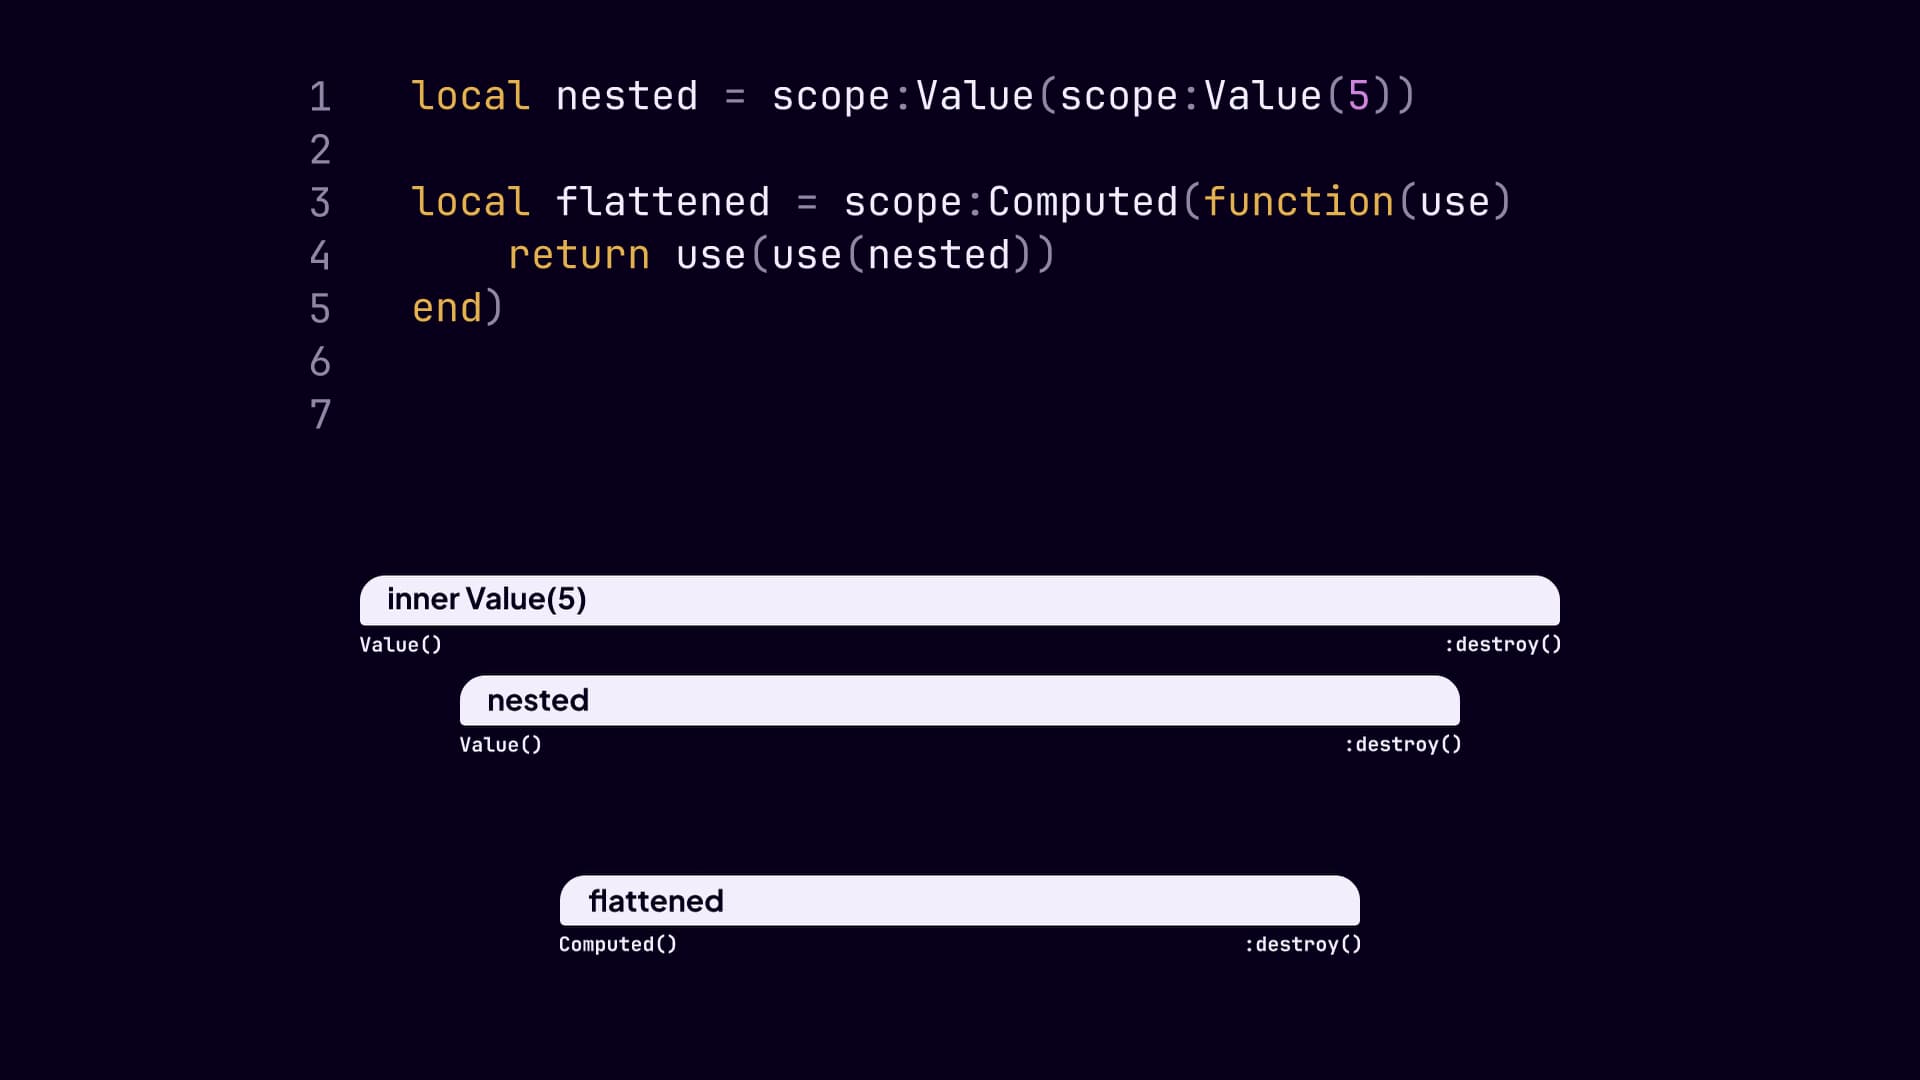Click the return statement on line 4
Screen dimensions: 1920x1080
click(x=579, y=255)
